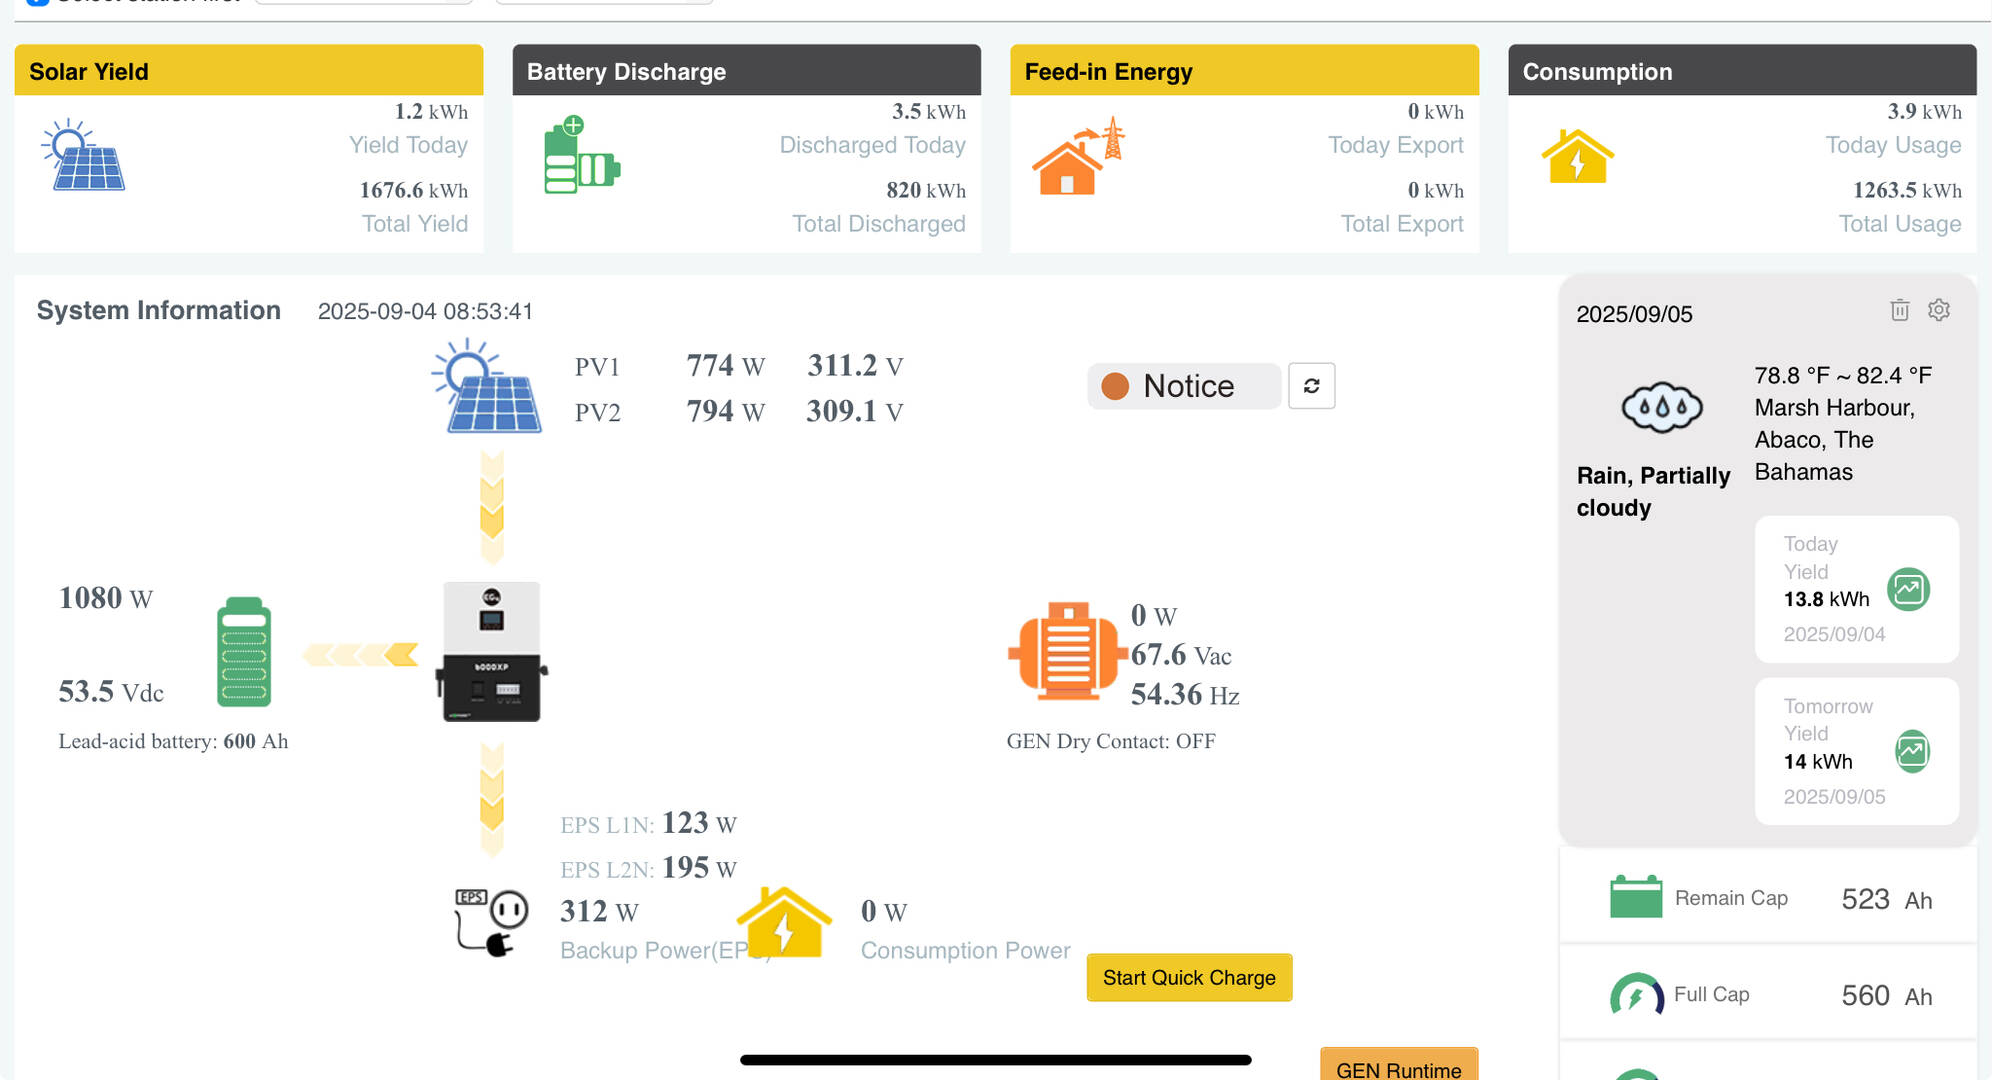Click the Consumption house lightning icon
The image size is (1992, 1080).
pos(1577,157)
